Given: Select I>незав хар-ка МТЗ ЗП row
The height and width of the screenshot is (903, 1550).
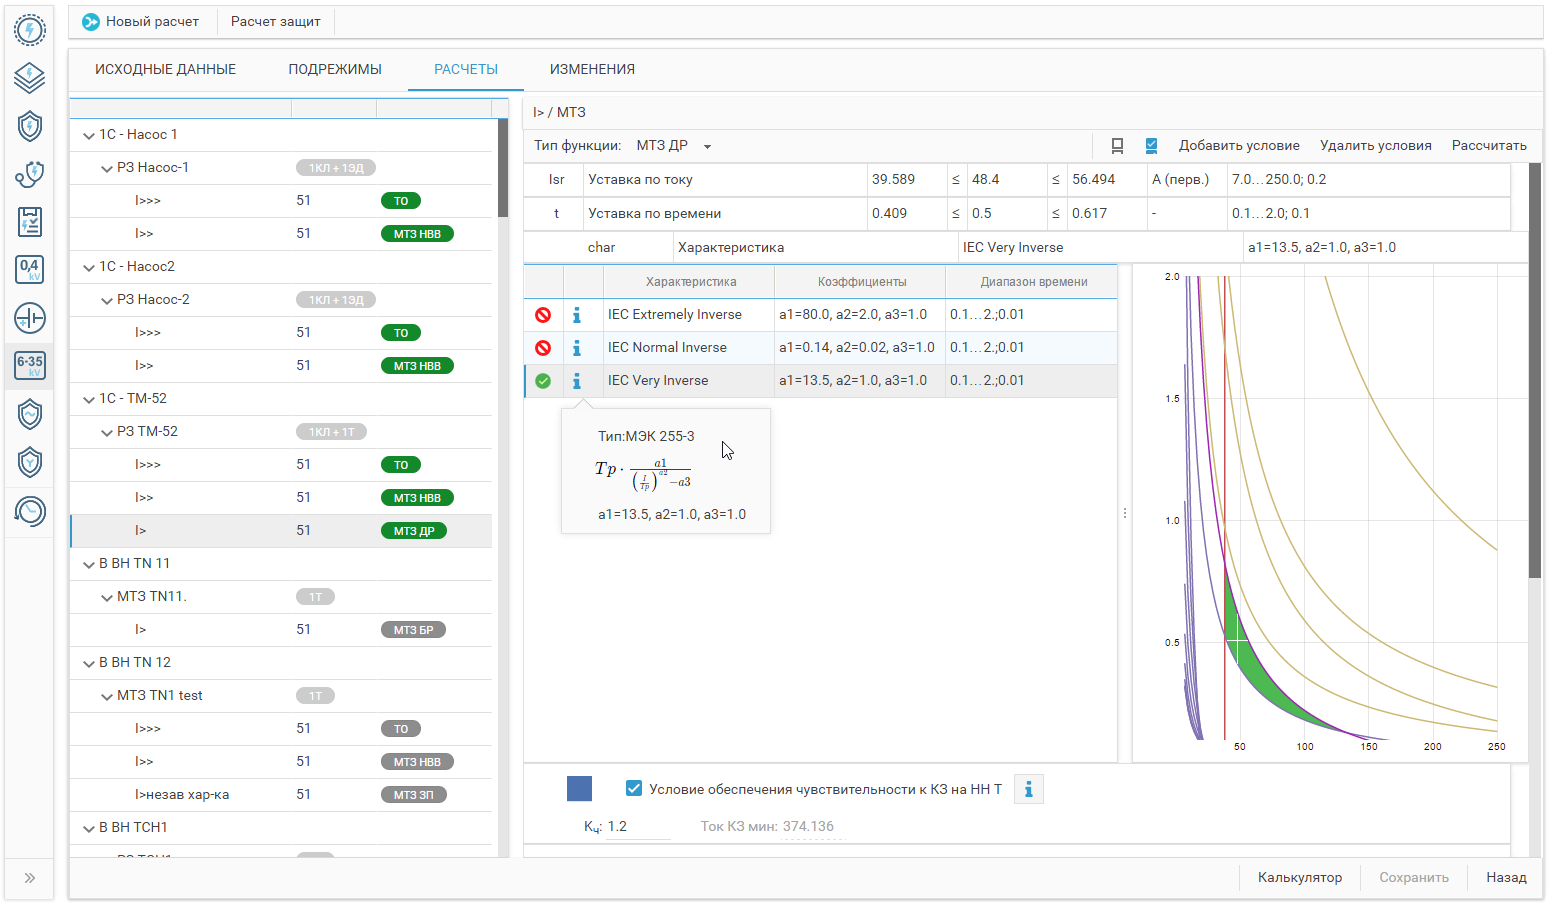Looking at the screenshot, I should (x=281, y=795).
